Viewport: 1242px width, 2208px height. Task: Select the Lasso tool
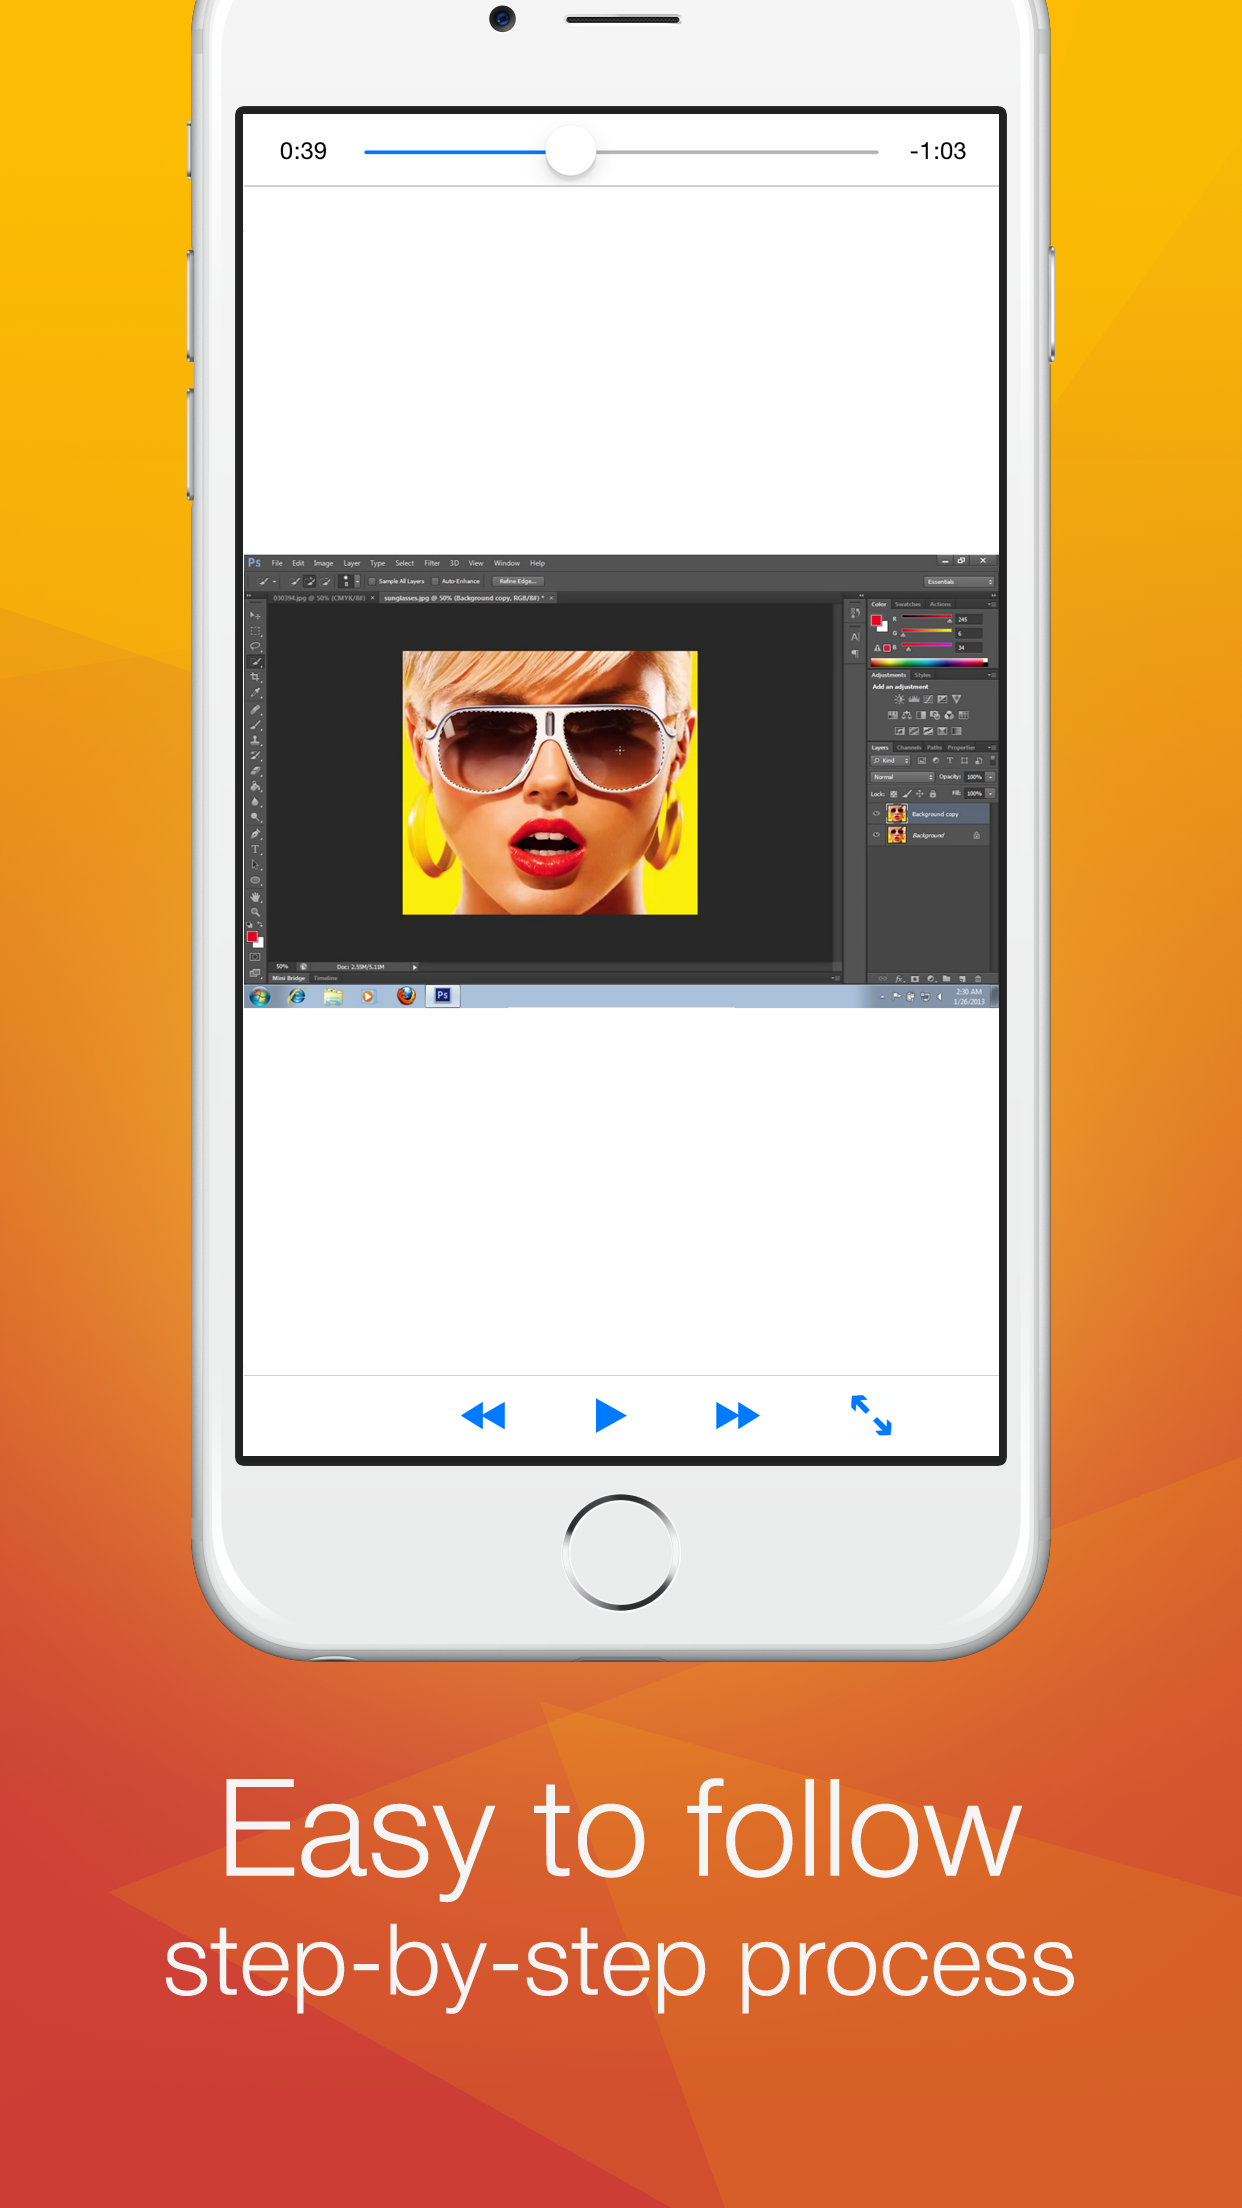point(255,646)
